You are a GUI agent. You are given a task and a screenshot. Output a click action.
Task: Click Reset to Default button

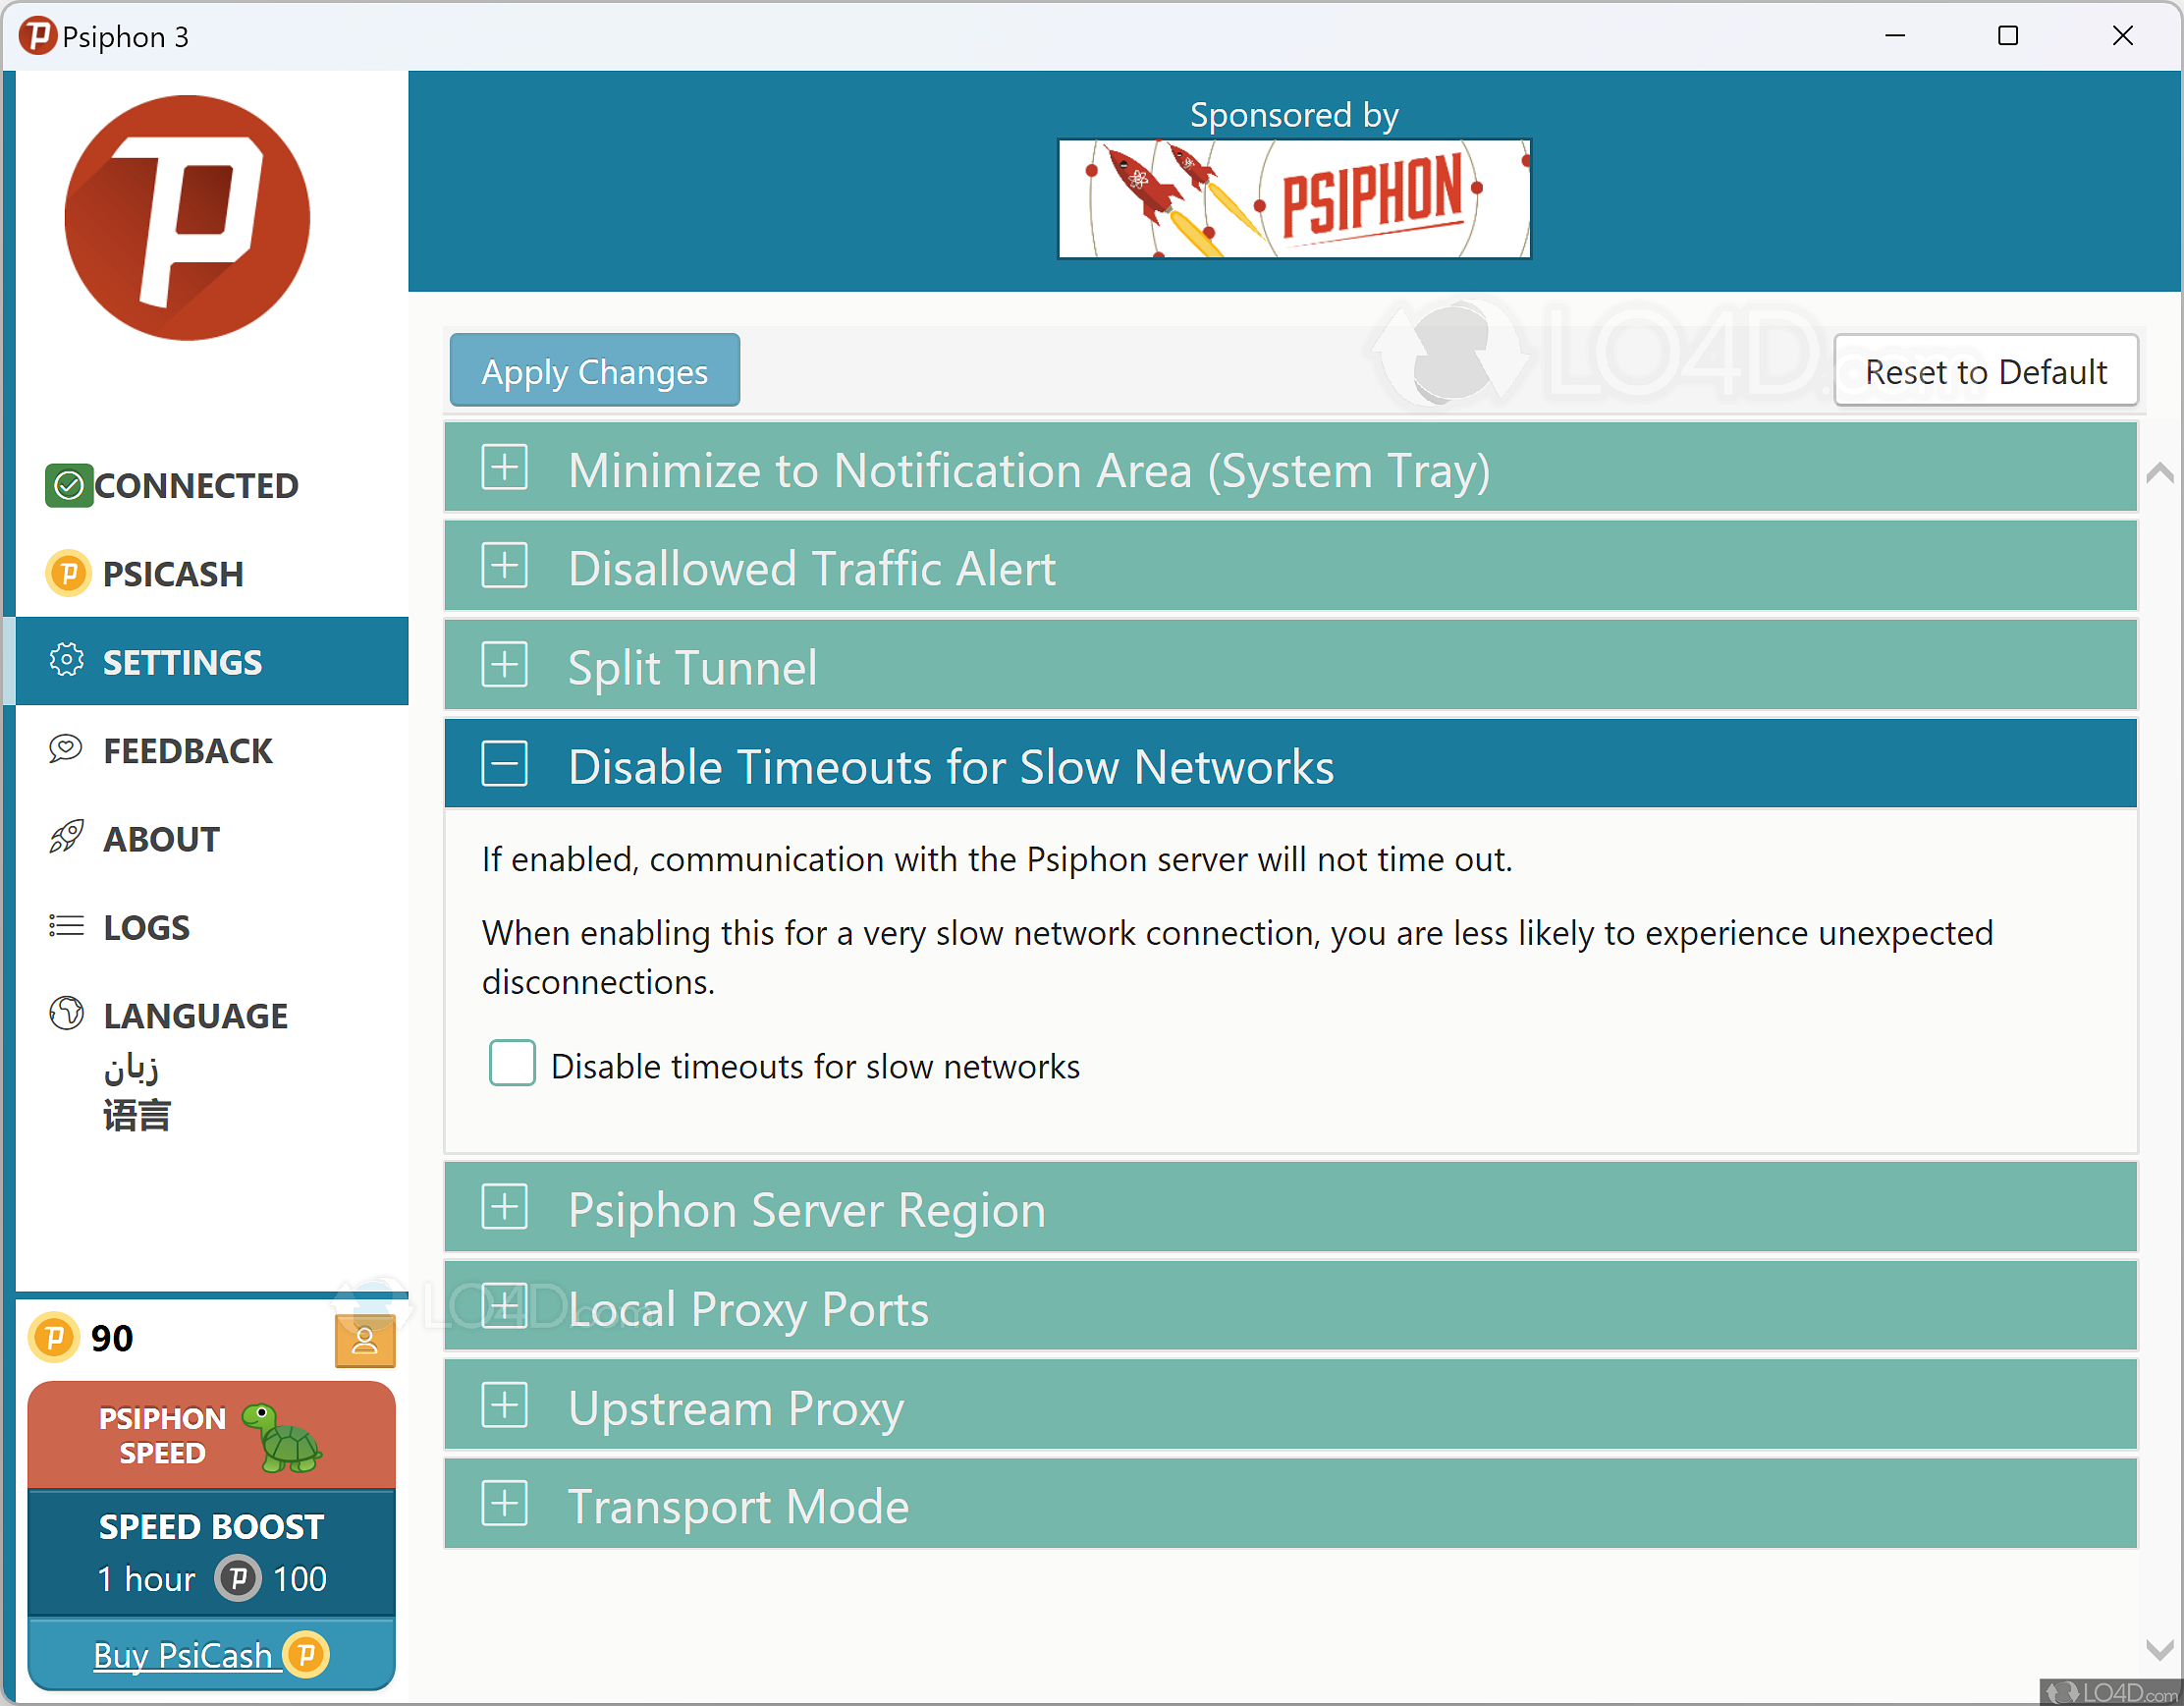click(1985, 371)
